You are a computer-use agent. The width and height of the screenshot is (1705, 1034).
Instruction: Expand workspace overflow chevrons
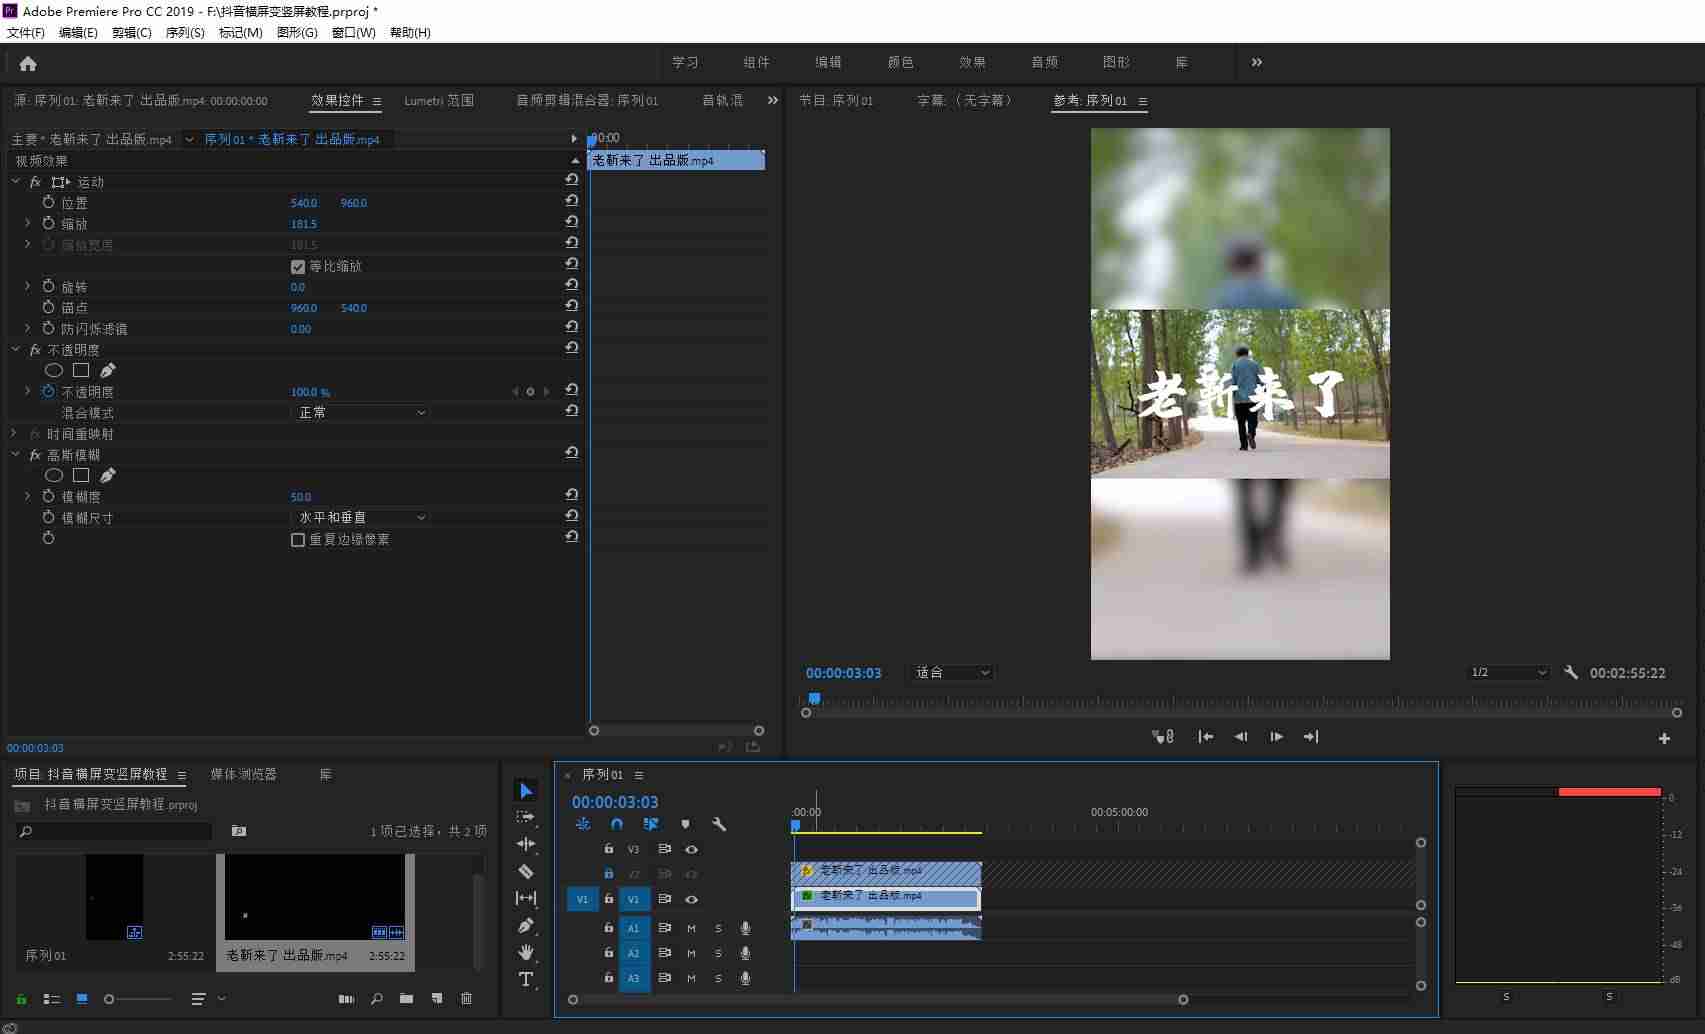[1257, 62]
